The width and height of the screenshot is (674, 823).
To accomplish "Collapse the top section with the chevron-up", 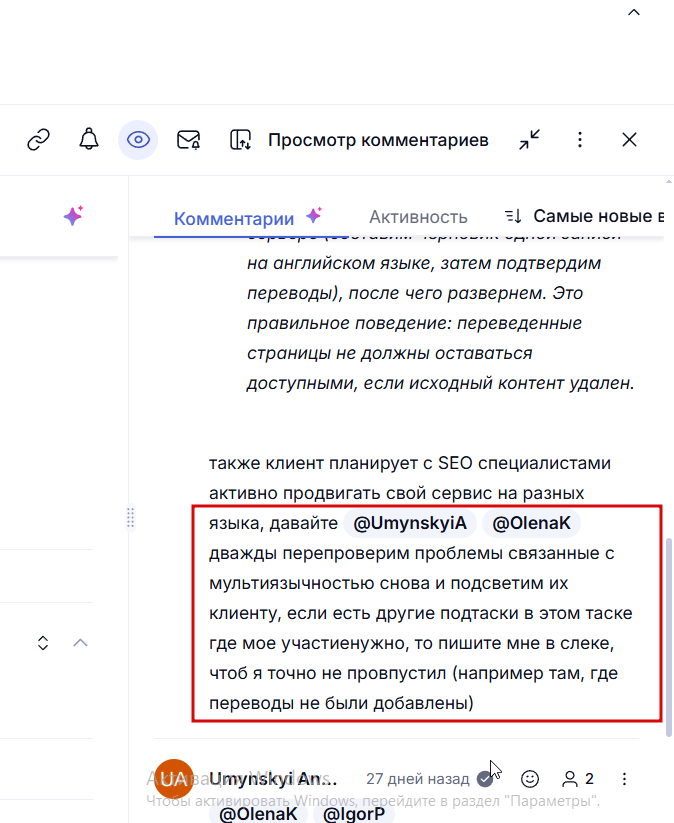I will click(634, 12).
